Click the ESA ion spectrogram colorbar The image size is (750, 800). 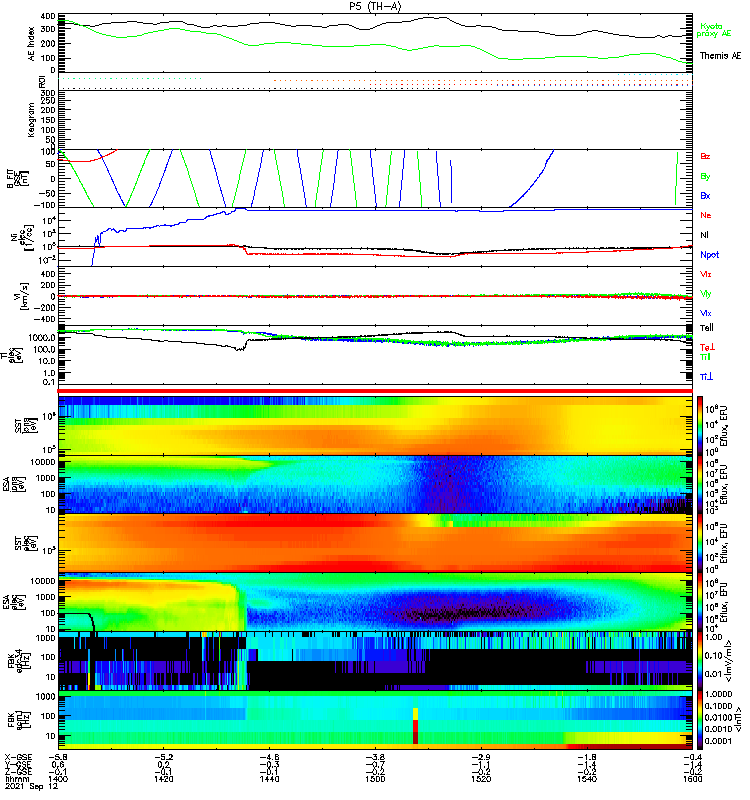[700, 485]
